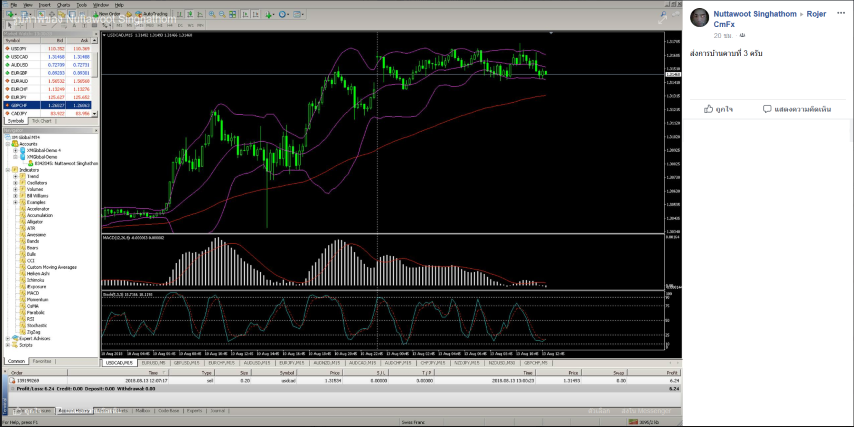The image size is (854, 427).
Task: Select the Cursor arrow tool
Action: pos(9,25)
